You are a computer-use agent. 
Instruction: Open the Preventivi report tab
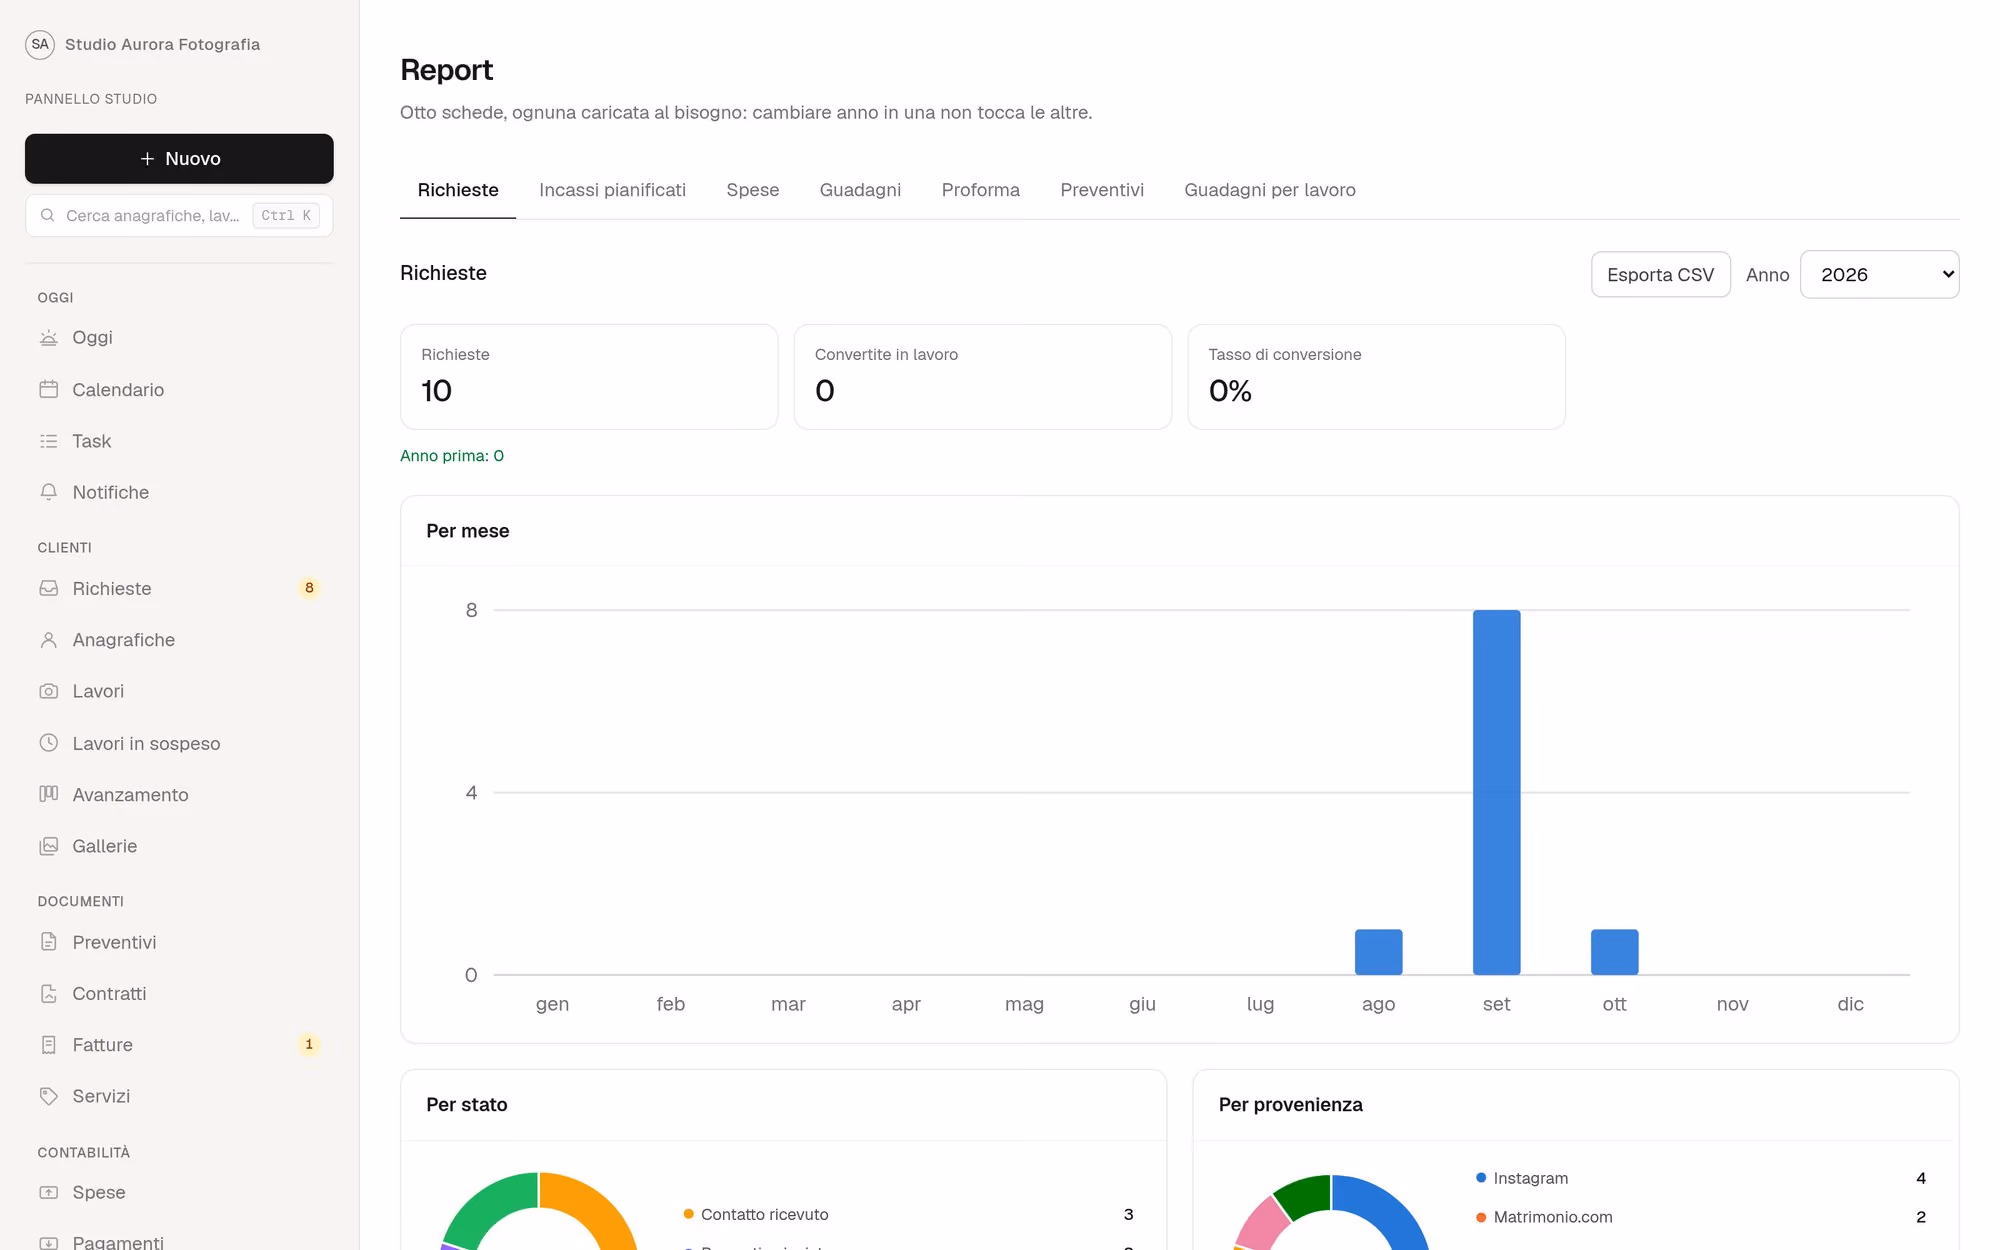pos(1102,190)
